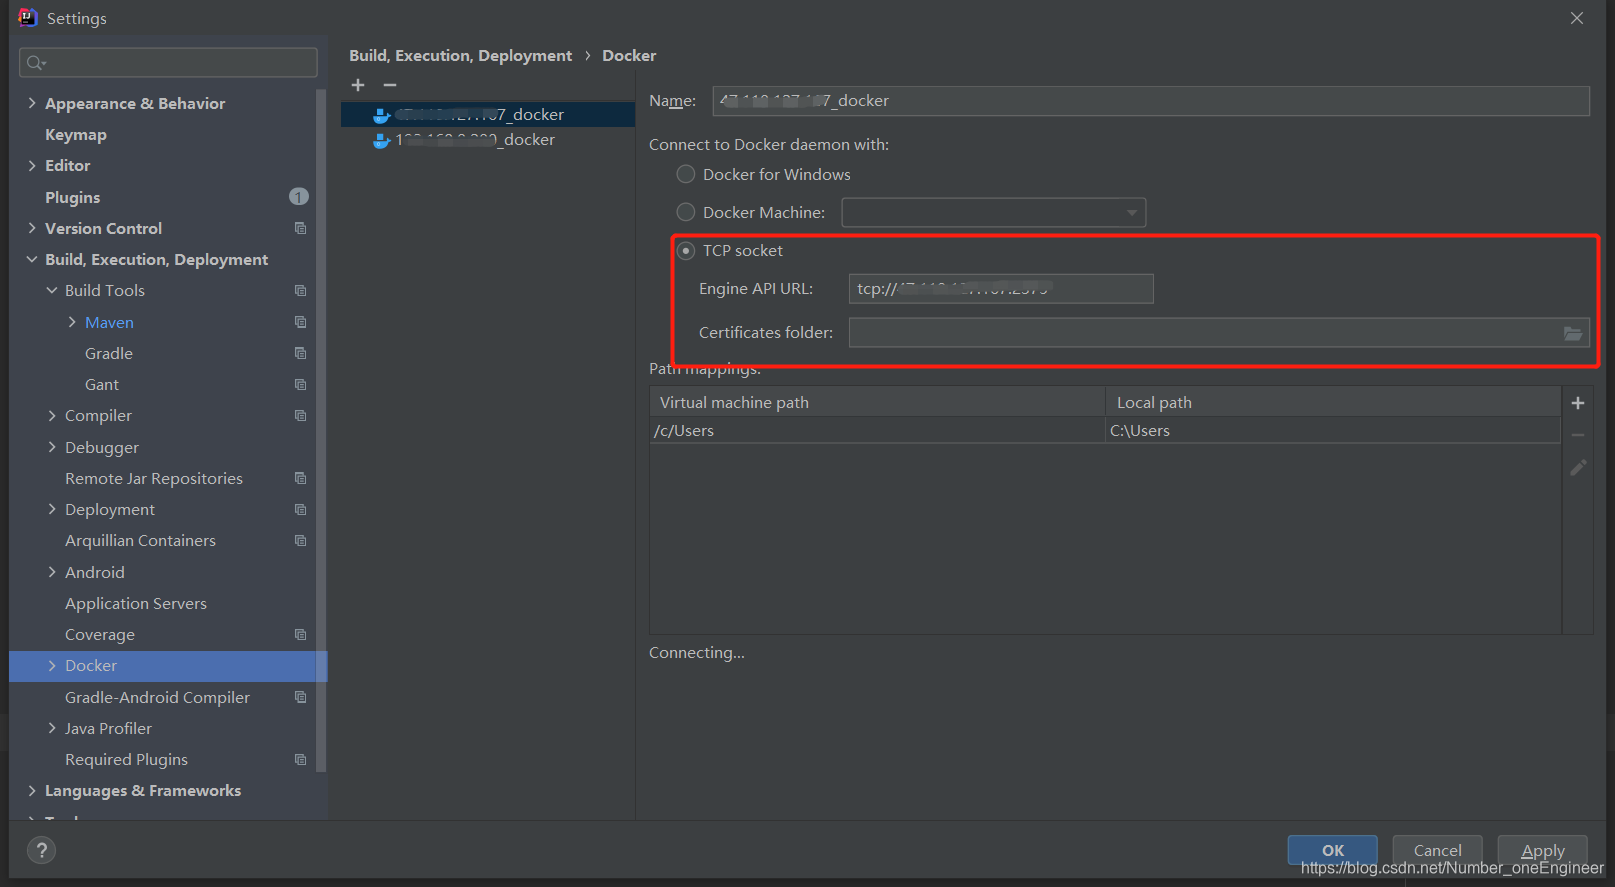1615x887 pixels.
Task: Remove selected Docker configuration with minus icon
Action: [390, 85]
